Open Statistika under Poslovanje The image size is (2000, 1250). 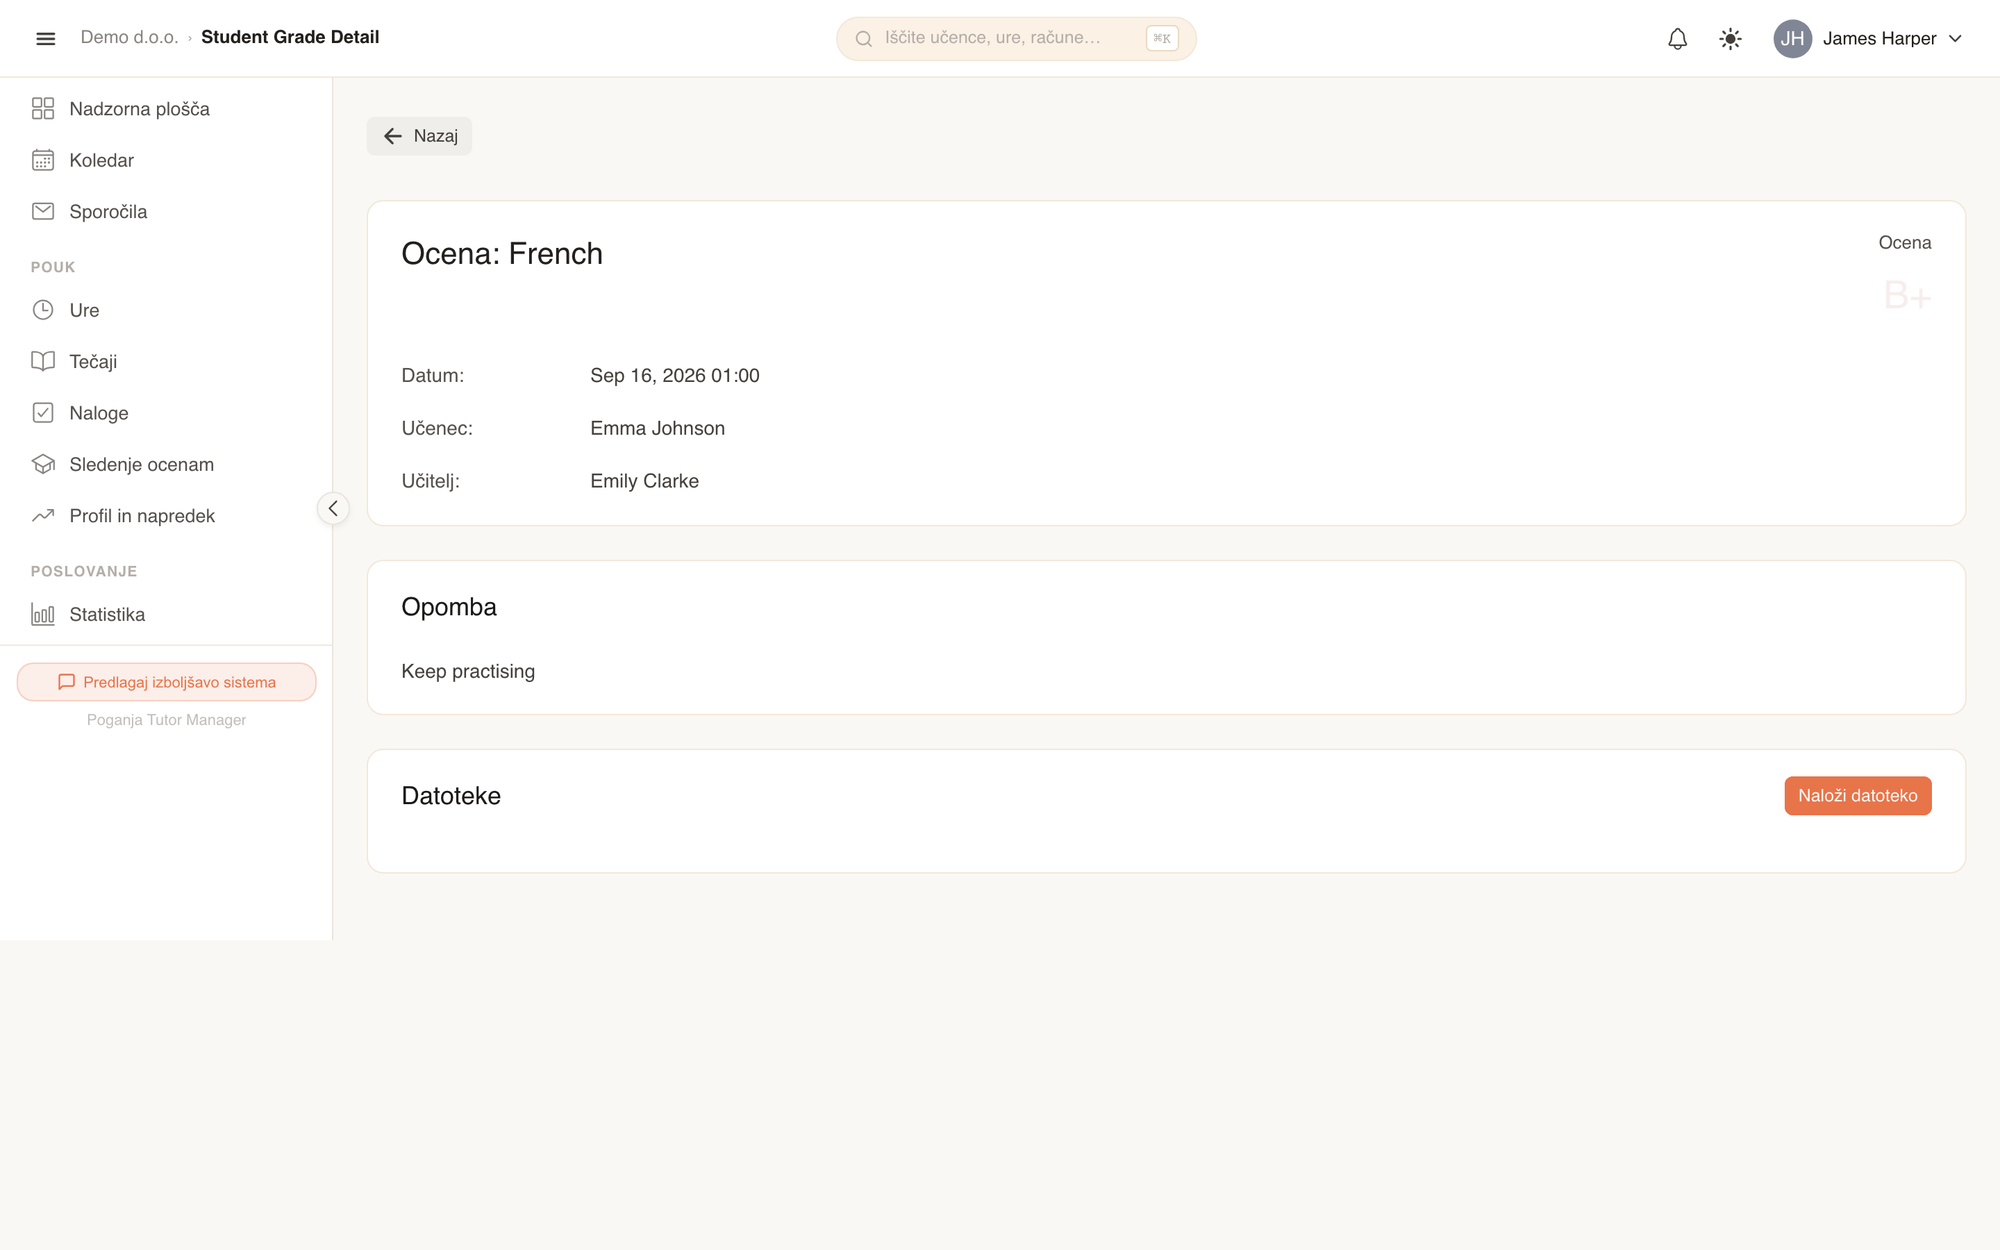tap(166, 614)
